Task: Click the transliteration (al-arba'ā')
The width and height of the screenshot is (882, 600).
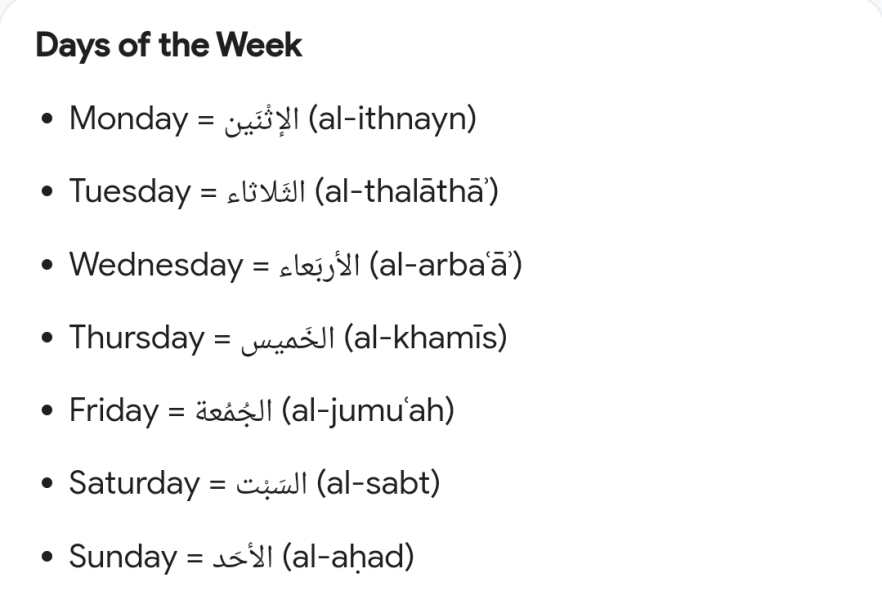Action: coord(445,265)
